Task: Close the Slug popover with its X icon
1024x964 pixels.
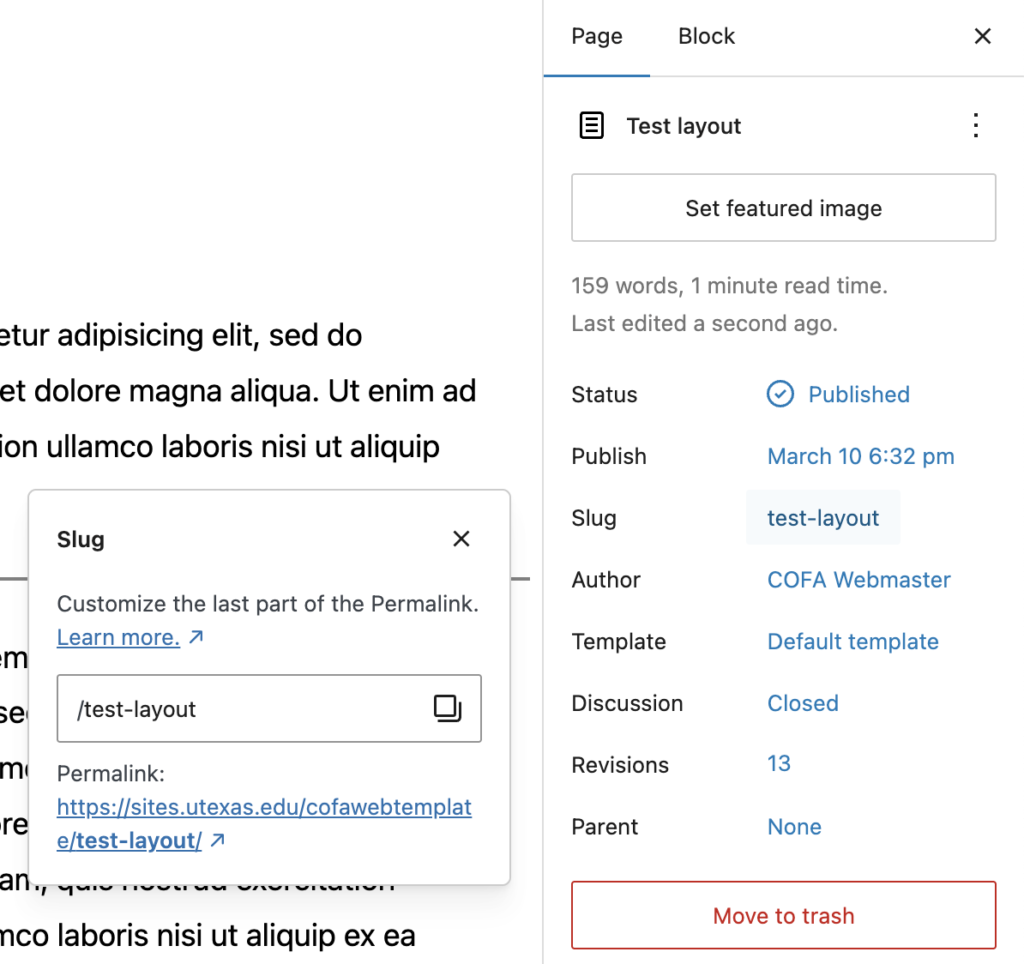Action: (x=461, y=538)
